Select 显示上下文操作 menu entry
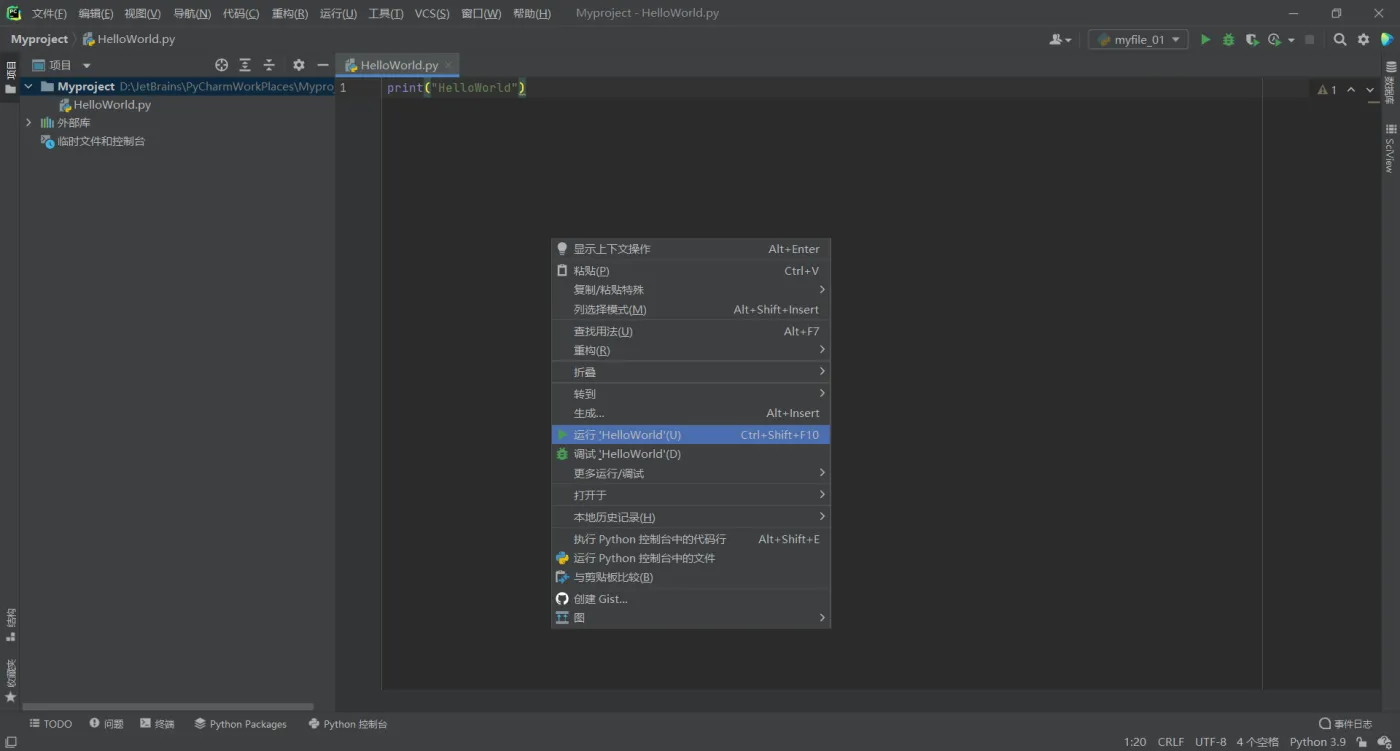The height and width of the screenshot is (751, 1400). click(x=691, y=249)
